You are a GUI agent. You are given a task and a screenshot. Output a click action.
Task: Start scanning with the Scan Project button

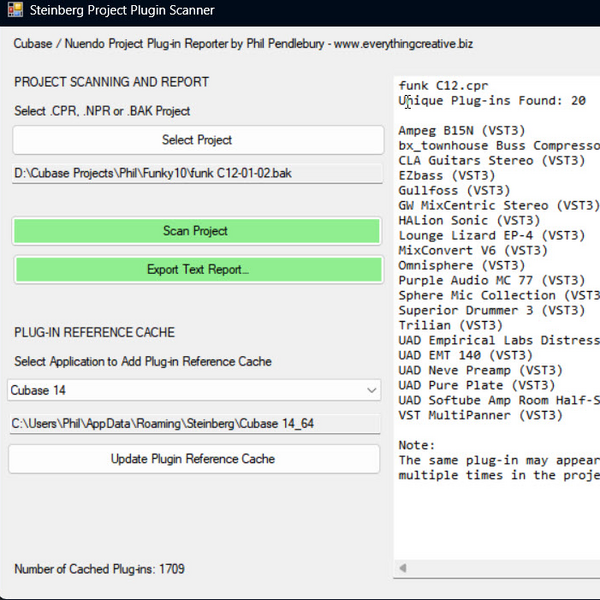[x=197, y=231]
